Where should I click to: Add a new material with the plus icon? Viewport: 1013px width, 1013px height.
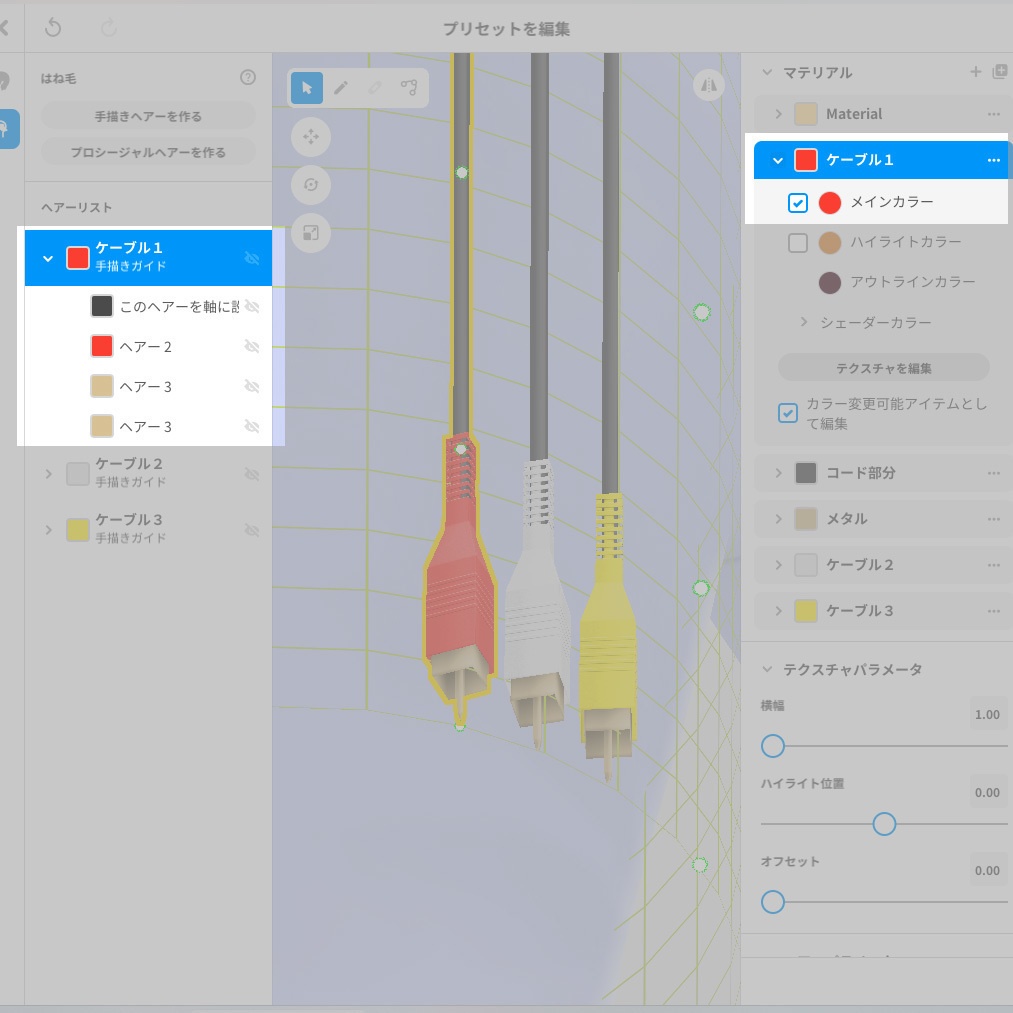(975, 72)
